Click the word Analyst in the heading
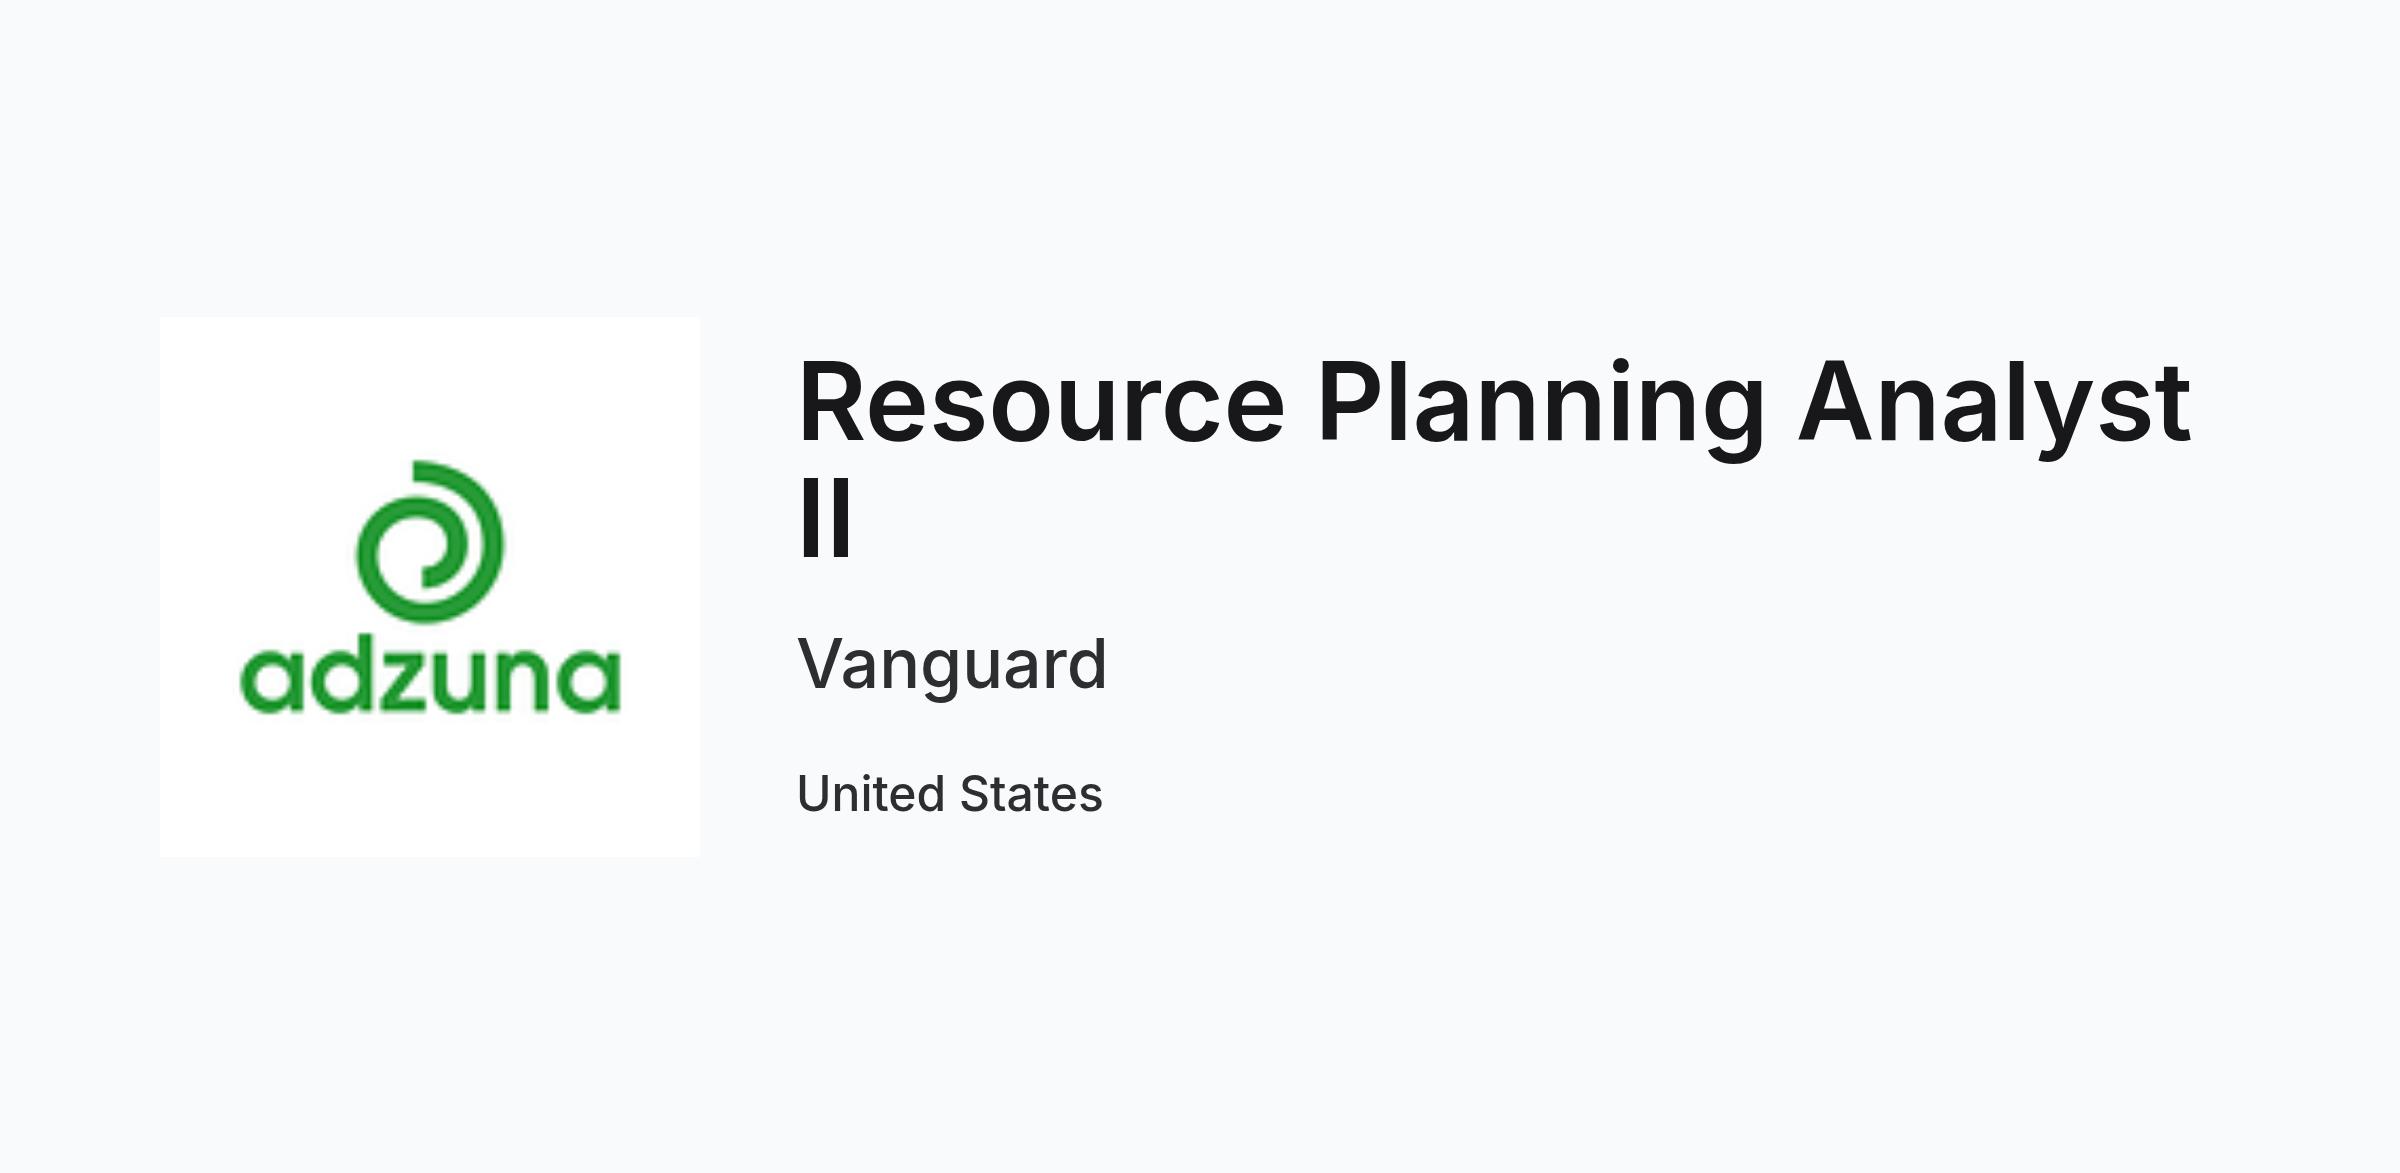 pyautogui.click(x=1995, y=408)
